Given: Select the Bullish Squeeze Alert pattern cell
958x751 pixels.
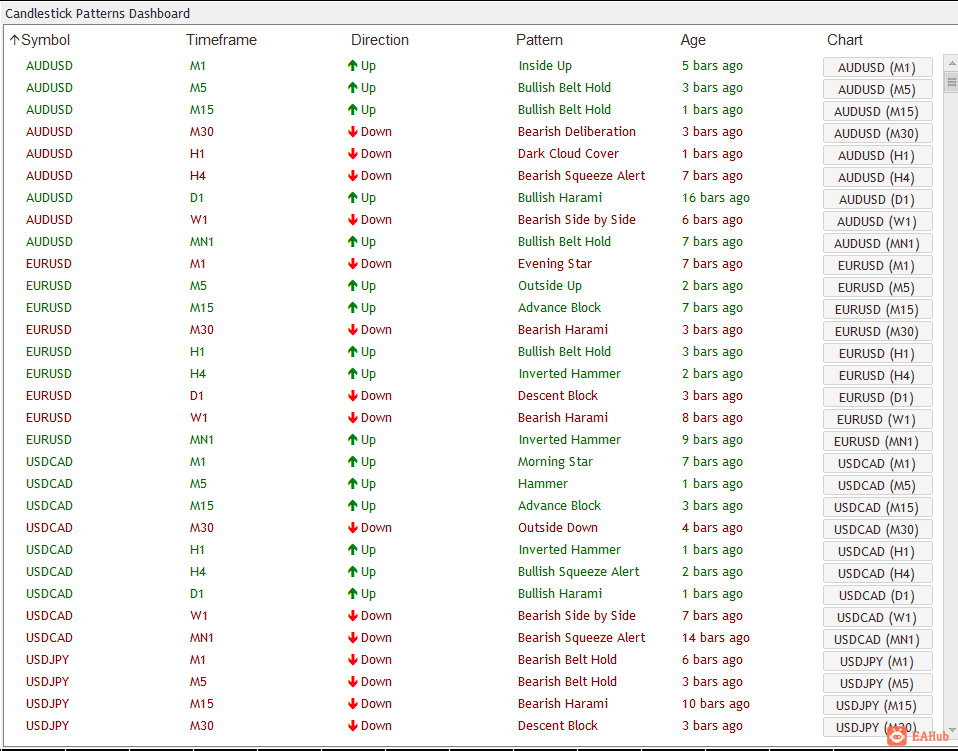Looking at the screenshot, I should [579, 572].
